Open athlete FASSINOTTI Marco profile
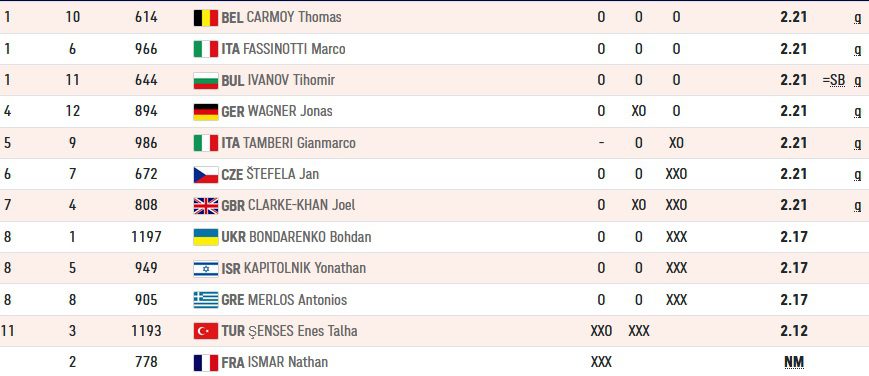This screenshot has height=376, width=869. pyautogui.click(x=294, y=49)
